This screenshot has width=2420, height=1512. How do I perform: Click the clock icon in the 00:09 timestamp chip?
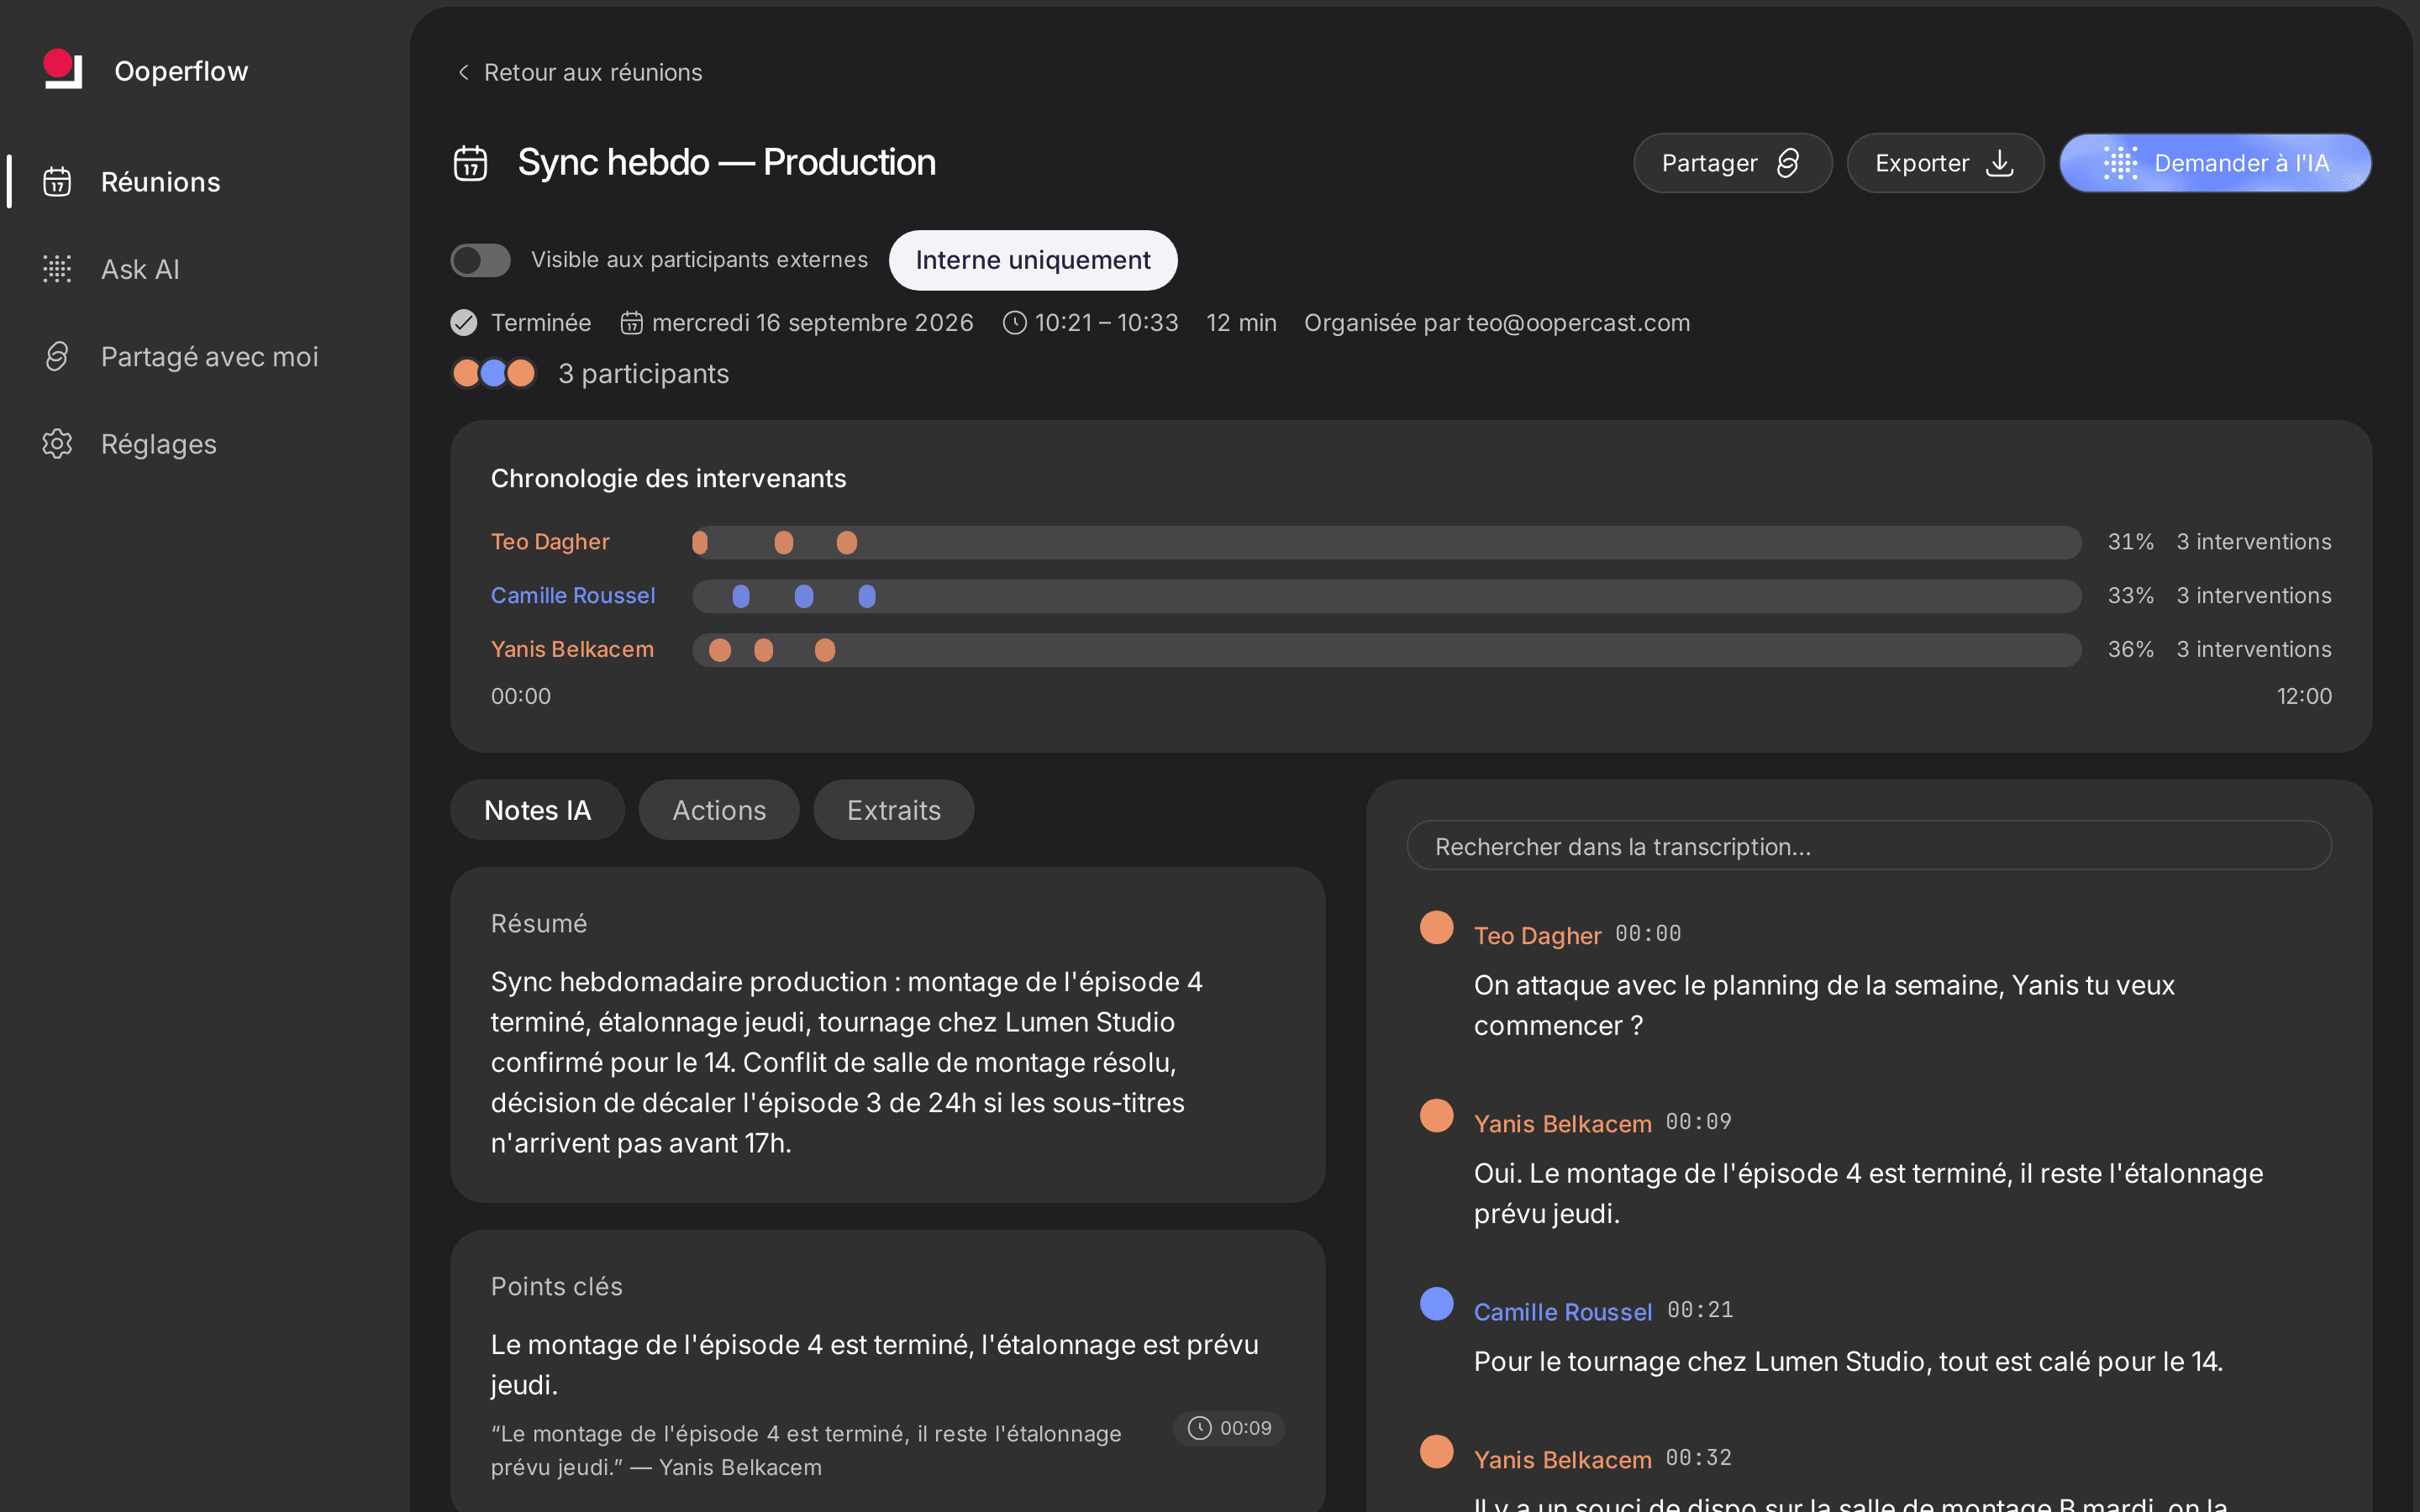(x=1199, y=1428)
